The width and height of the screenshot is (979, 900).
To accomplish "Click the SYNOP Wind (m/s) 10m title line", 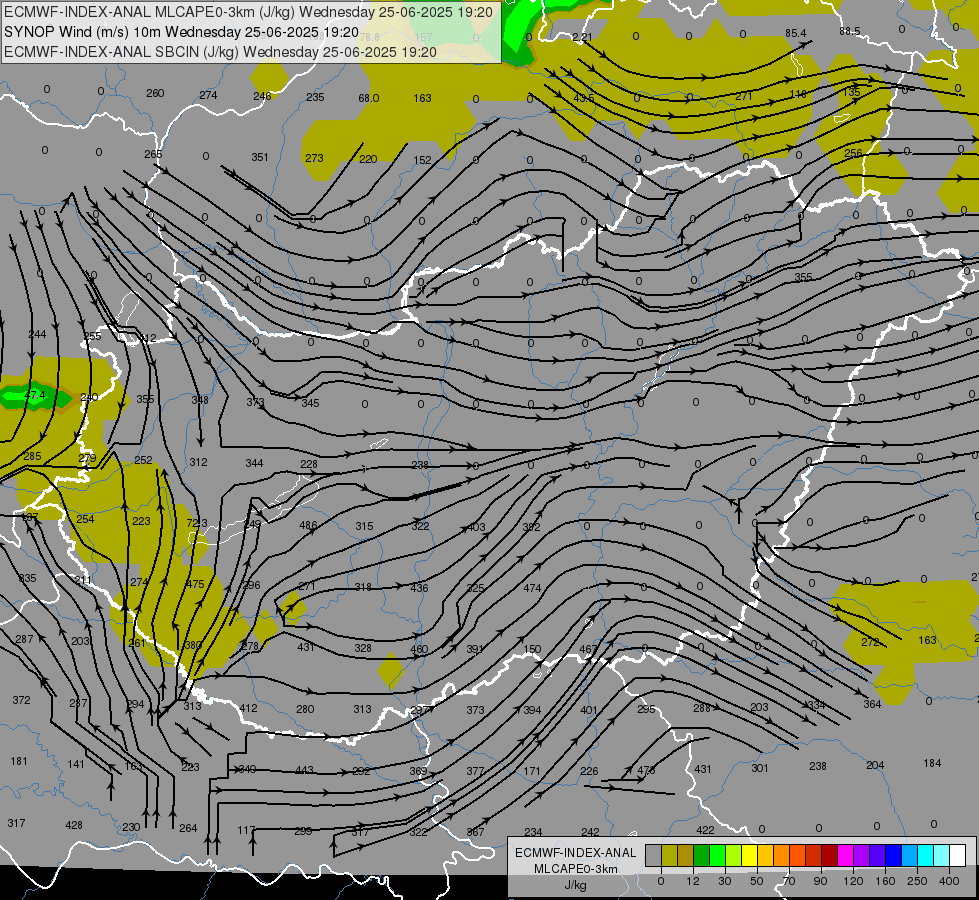I will click(x=181, y=32).
